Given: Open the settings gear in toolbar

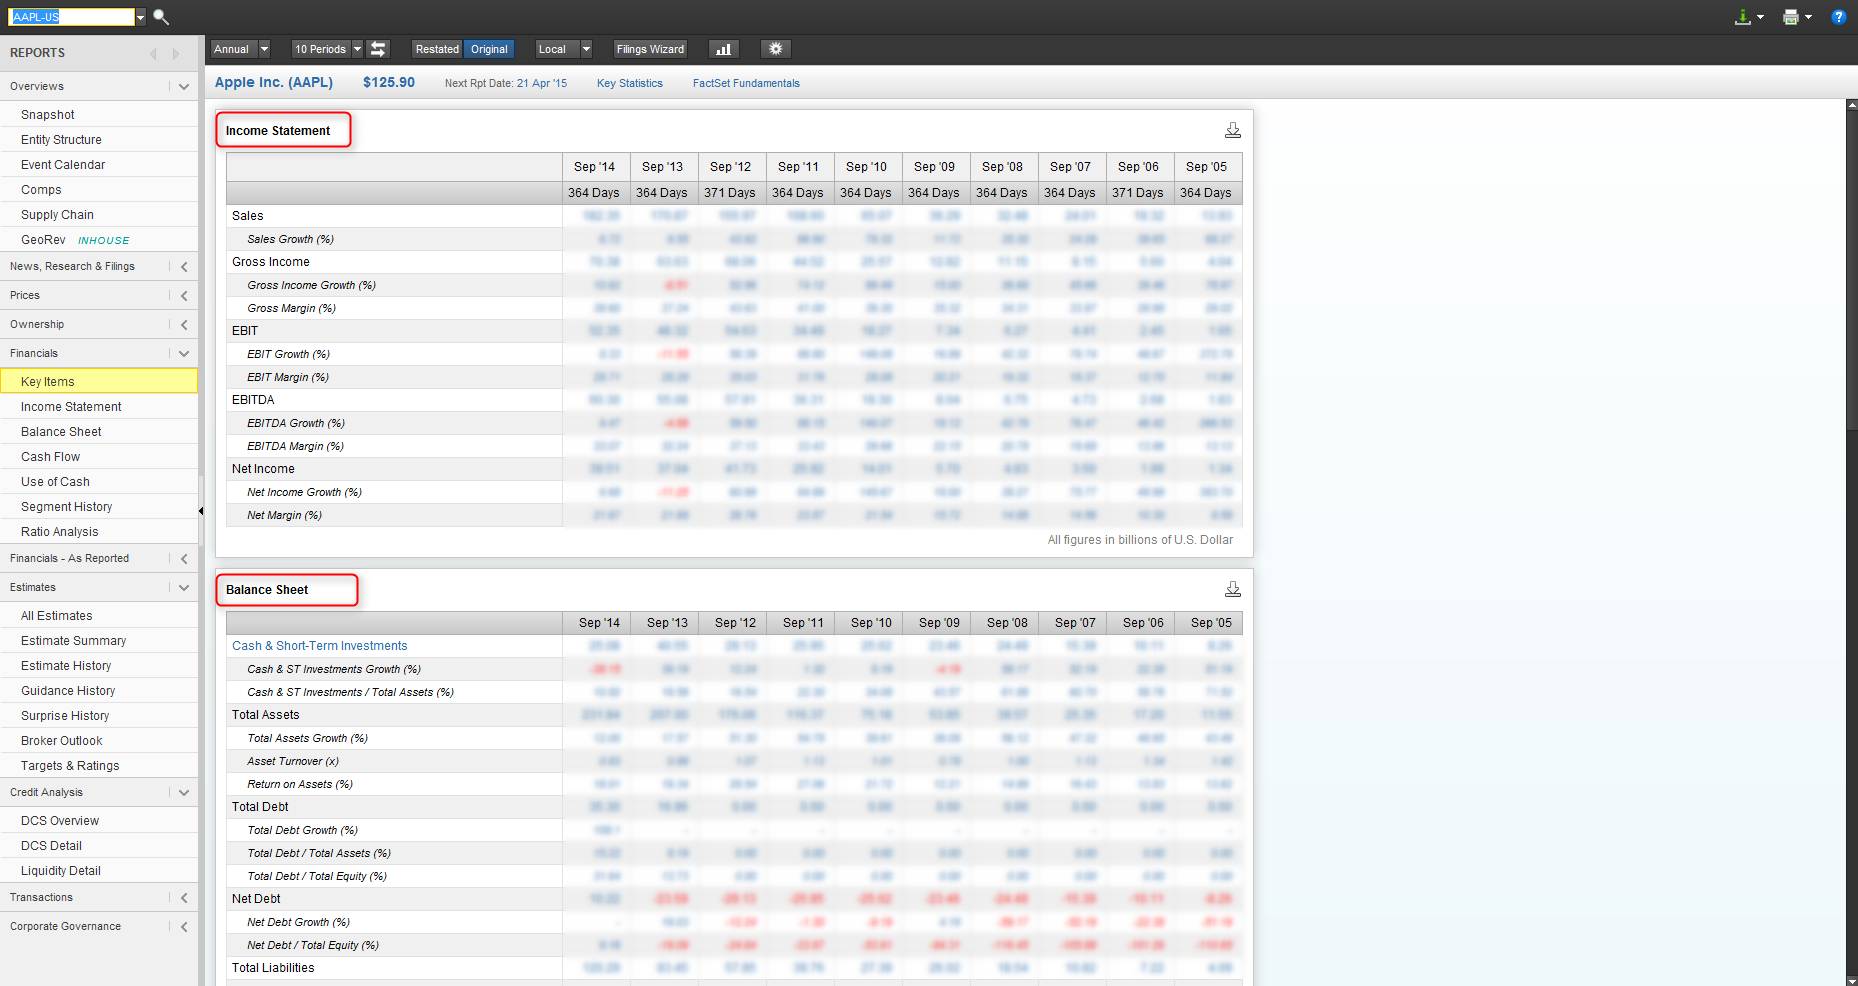Looking at the screenshot, I should click(775, 49).
